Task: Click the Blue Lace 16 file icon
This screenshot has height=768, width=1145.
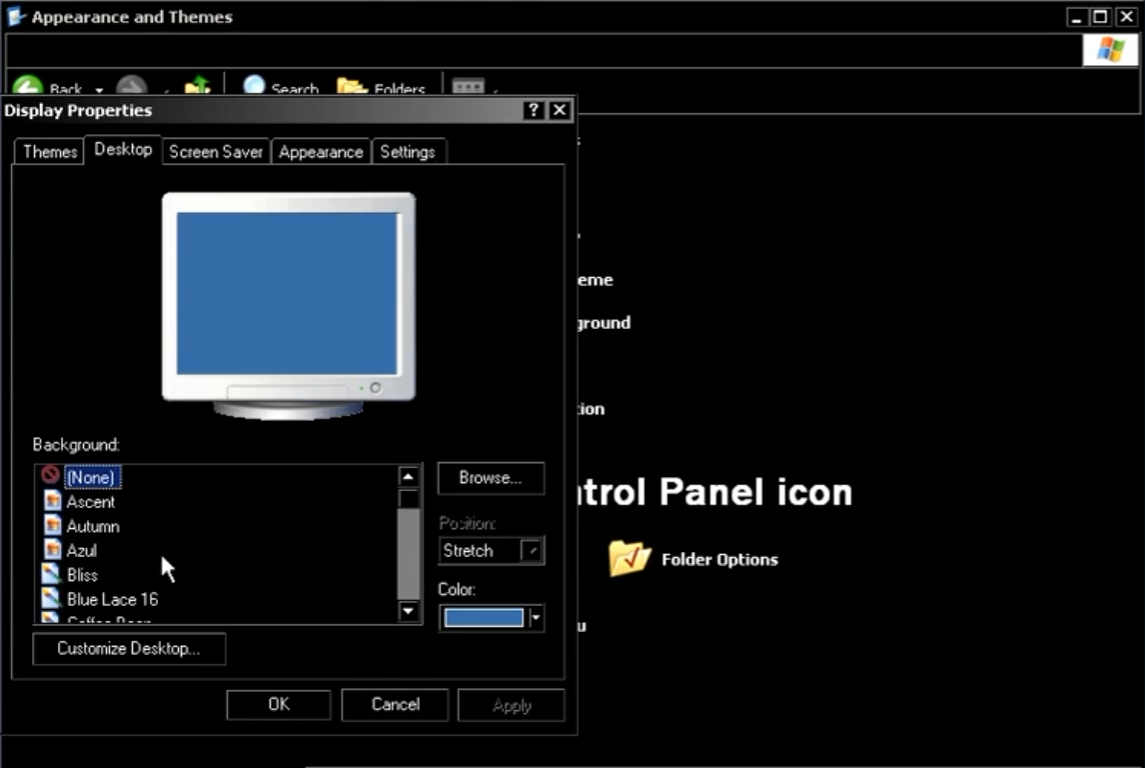Action: 50,598
